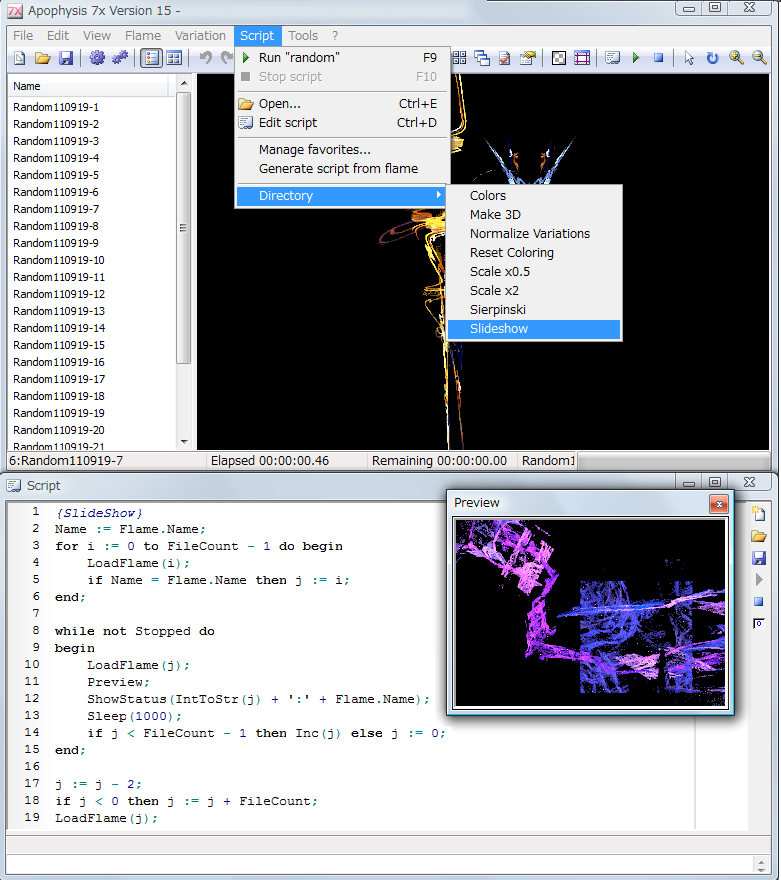This screenshot has height=880, width=781.
Task: Click the single blue gear render icon
Action: pyautogui.click(x=97, y=58)
